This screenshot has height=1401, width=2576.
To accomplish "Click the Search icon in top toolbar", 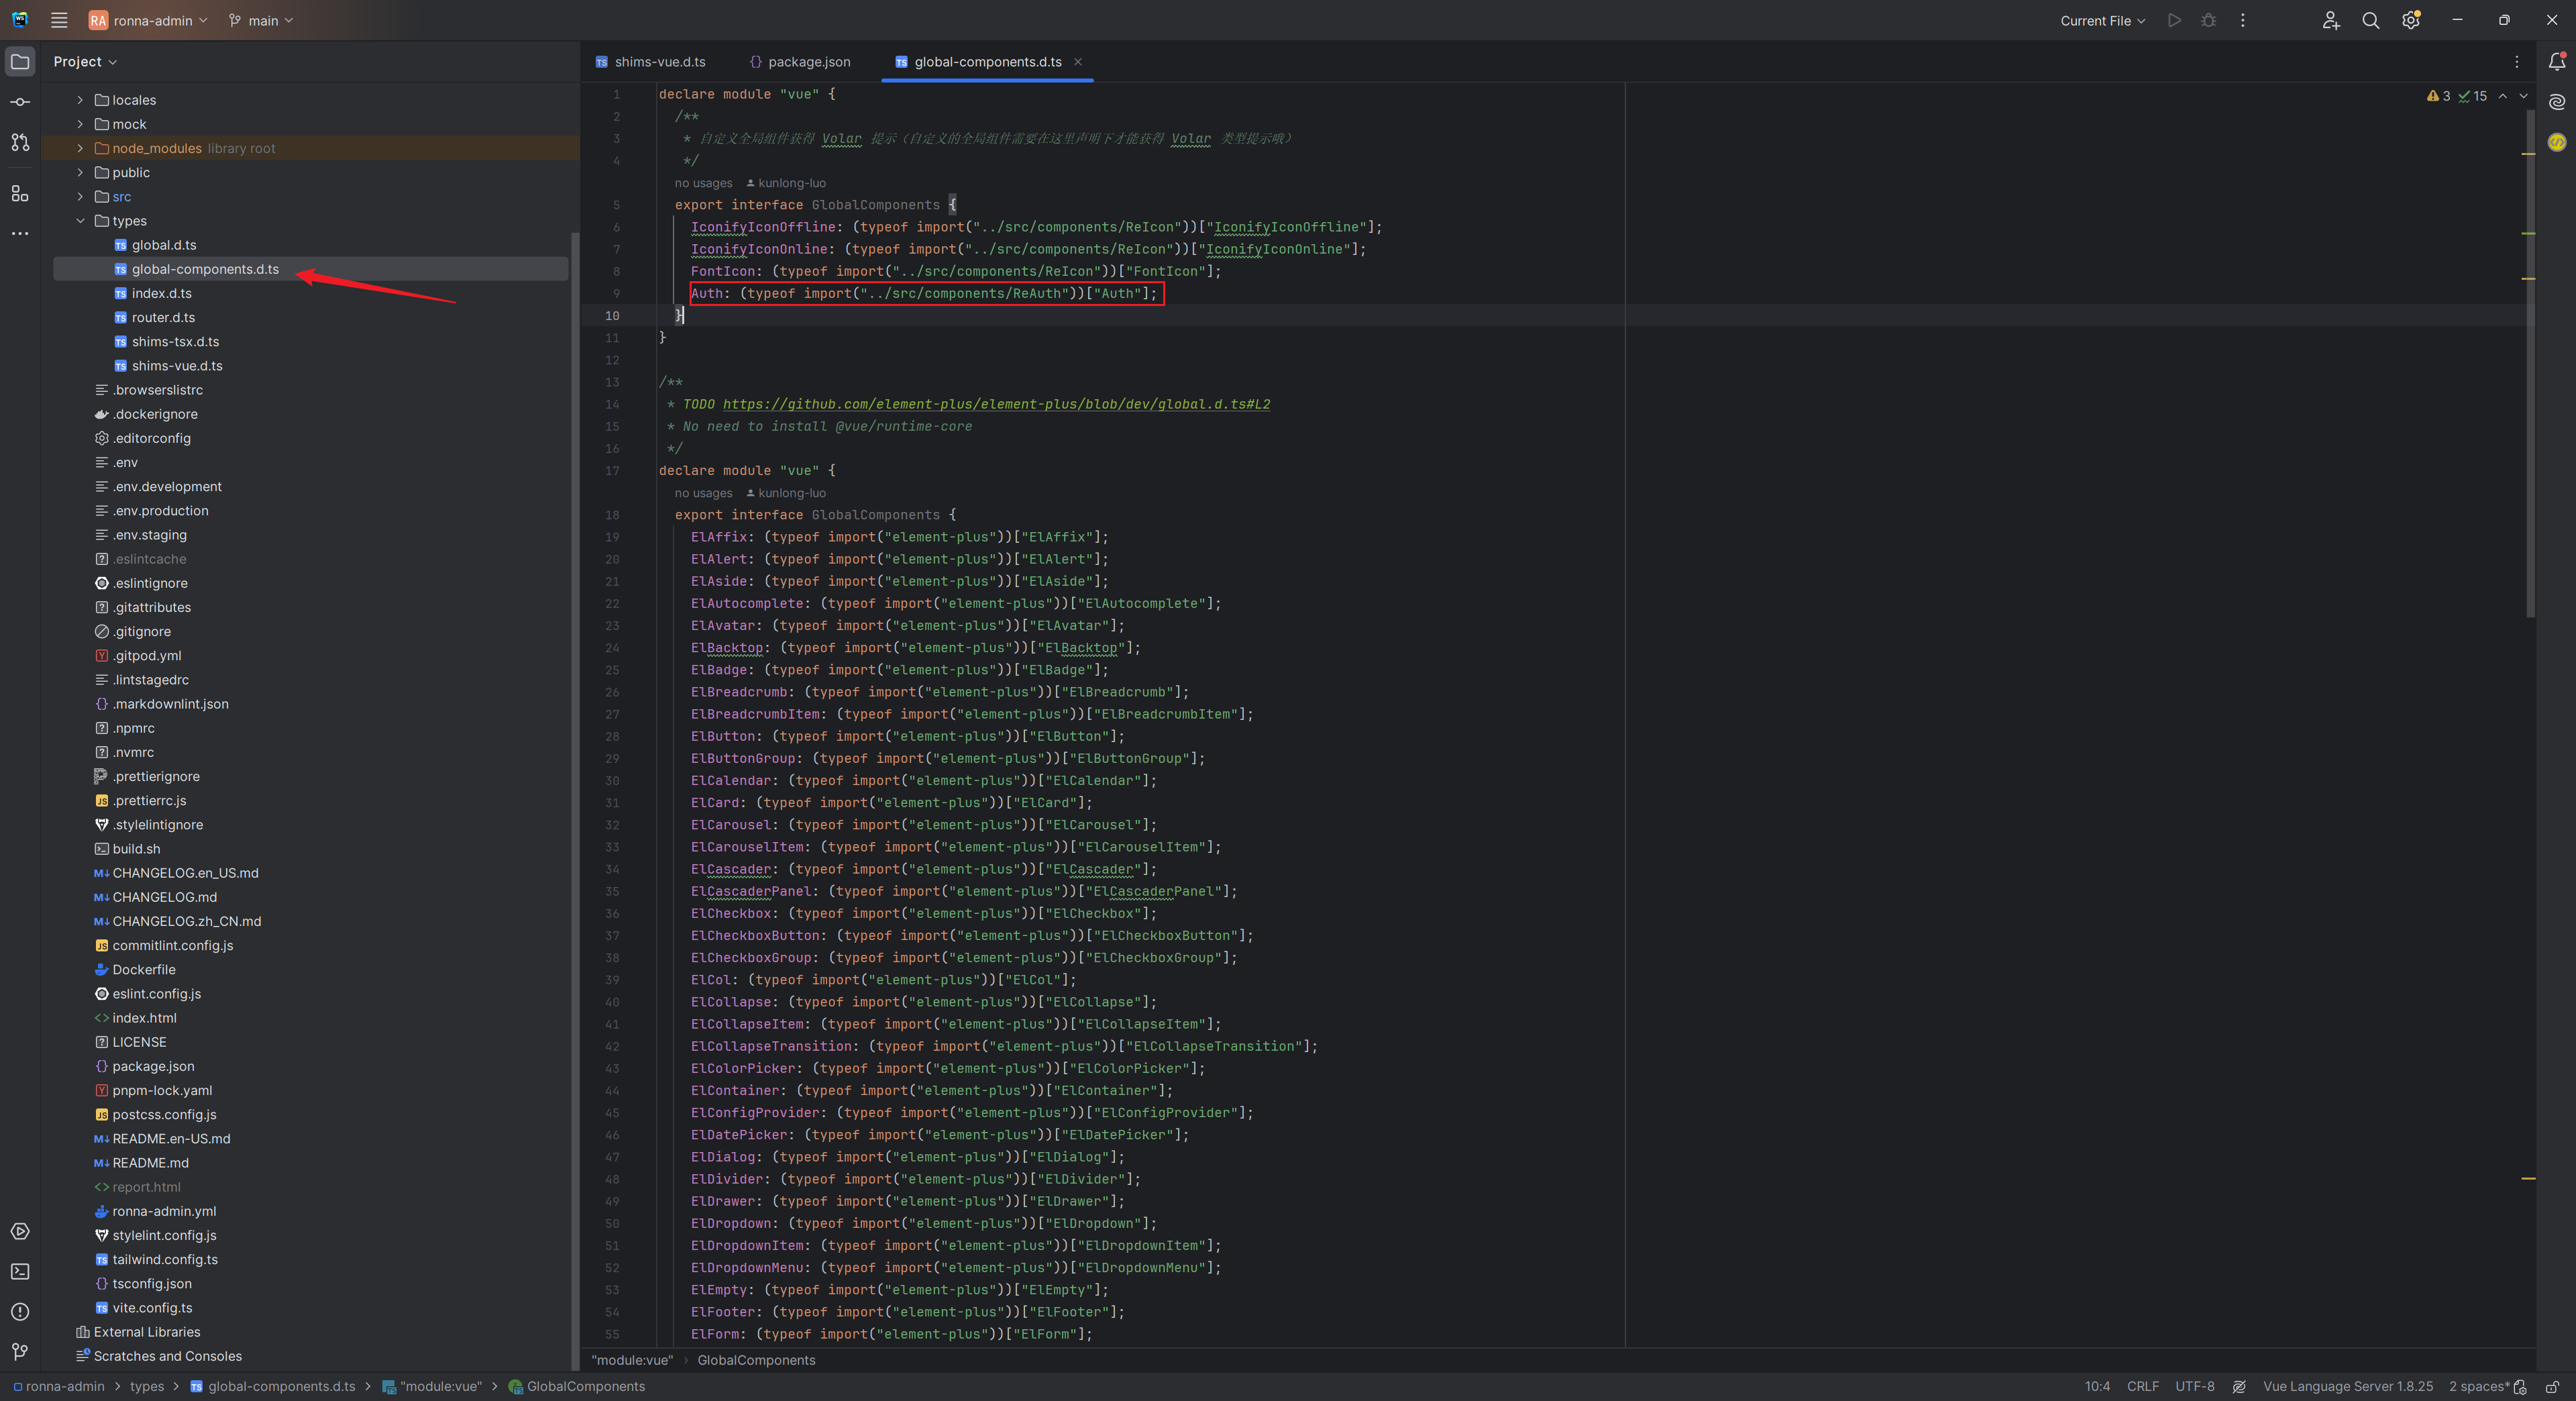I will 2369,19.
